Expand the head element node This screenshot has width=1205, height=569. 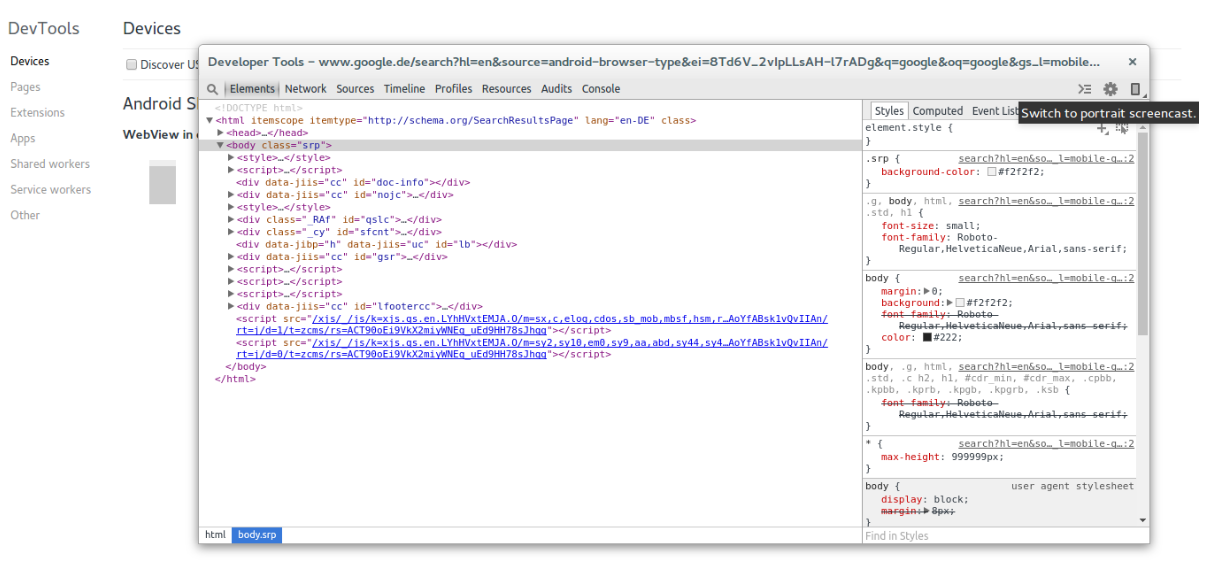point(222,133)
